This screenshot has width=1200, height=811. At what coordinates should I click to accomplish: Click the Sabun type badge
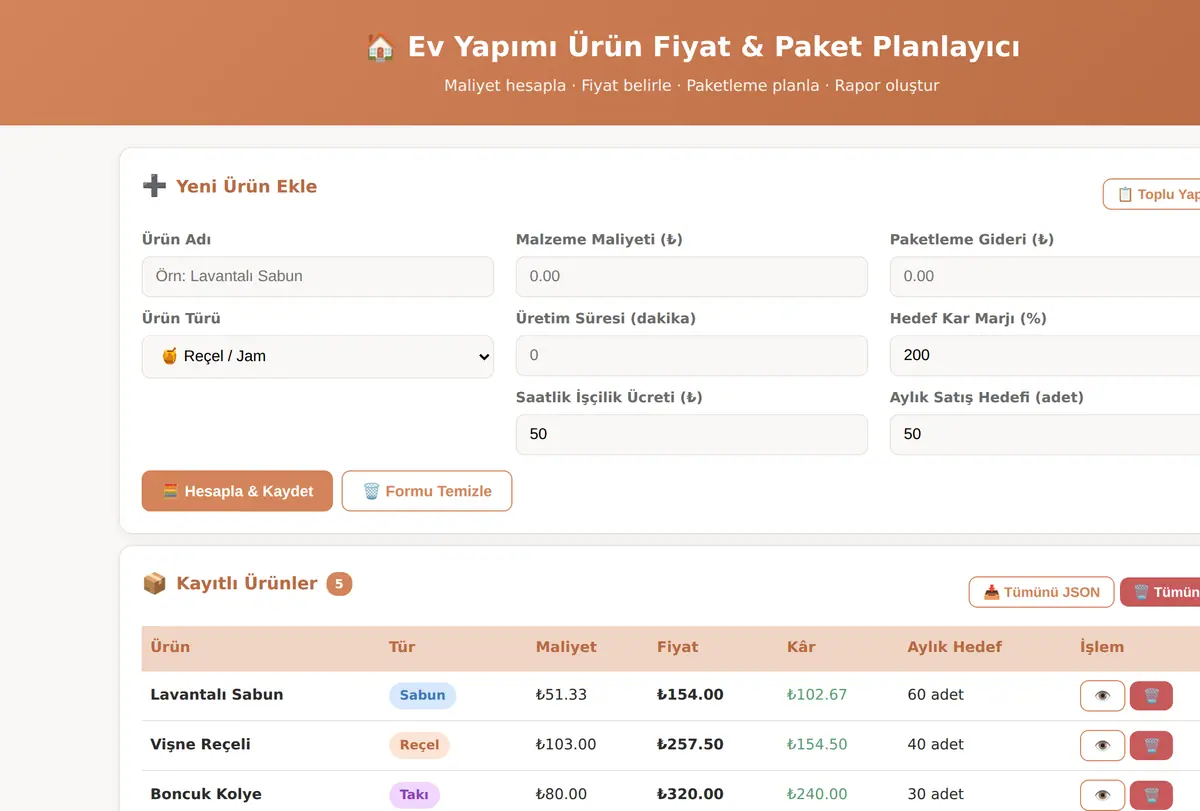(422, 695)
